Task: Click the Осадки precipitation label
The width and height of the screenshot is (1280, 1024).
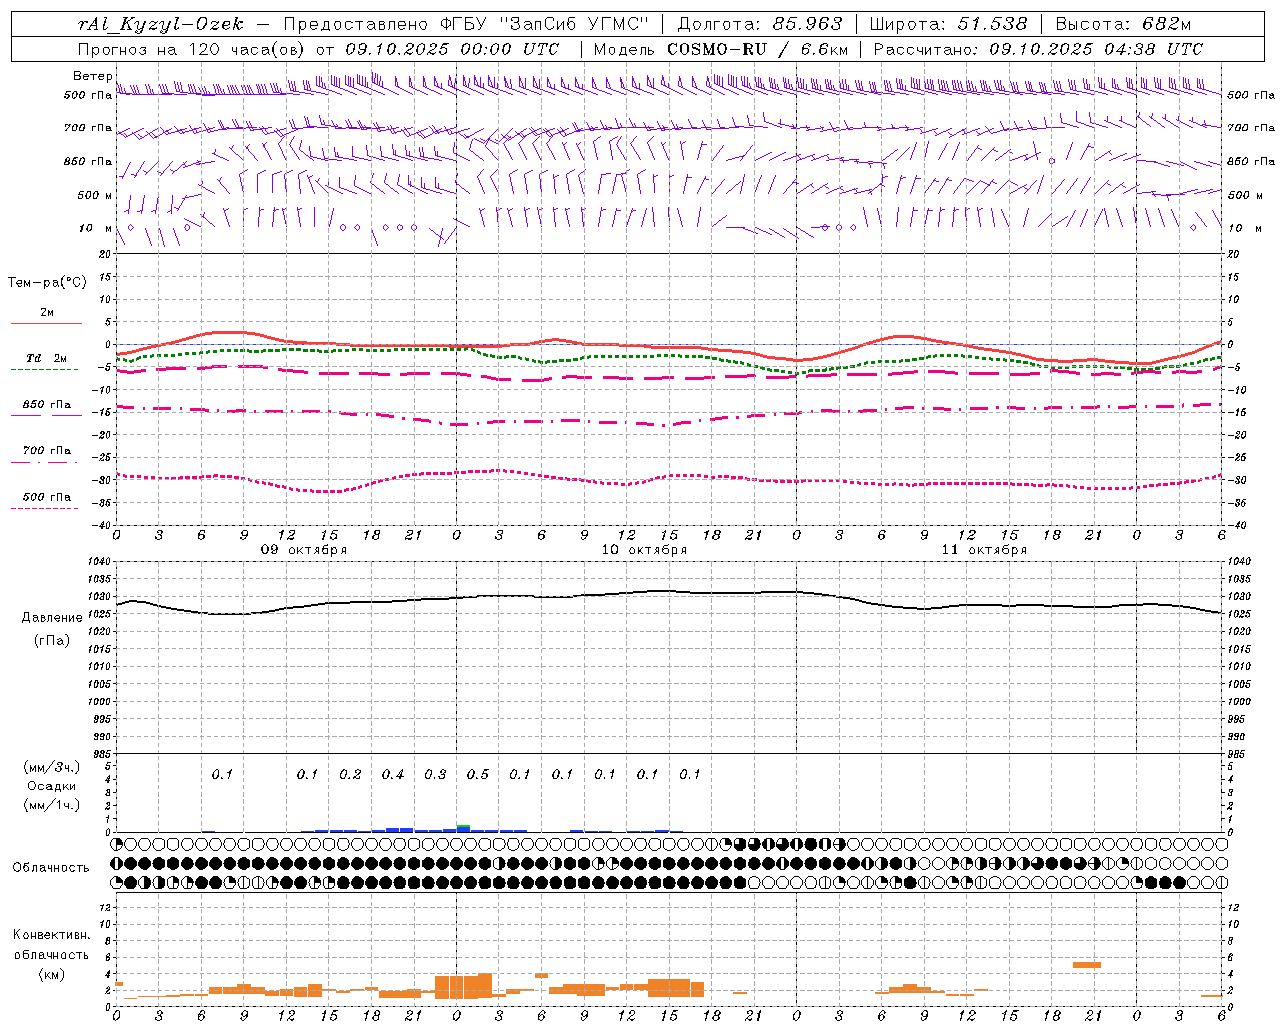Action: pyautogui.click(x=52, y=786)
